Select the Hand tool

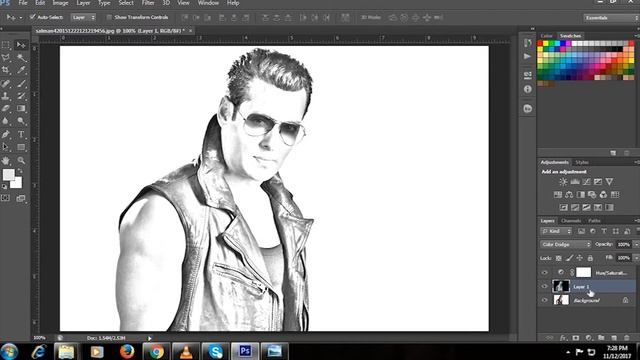[x=6, y=160]
